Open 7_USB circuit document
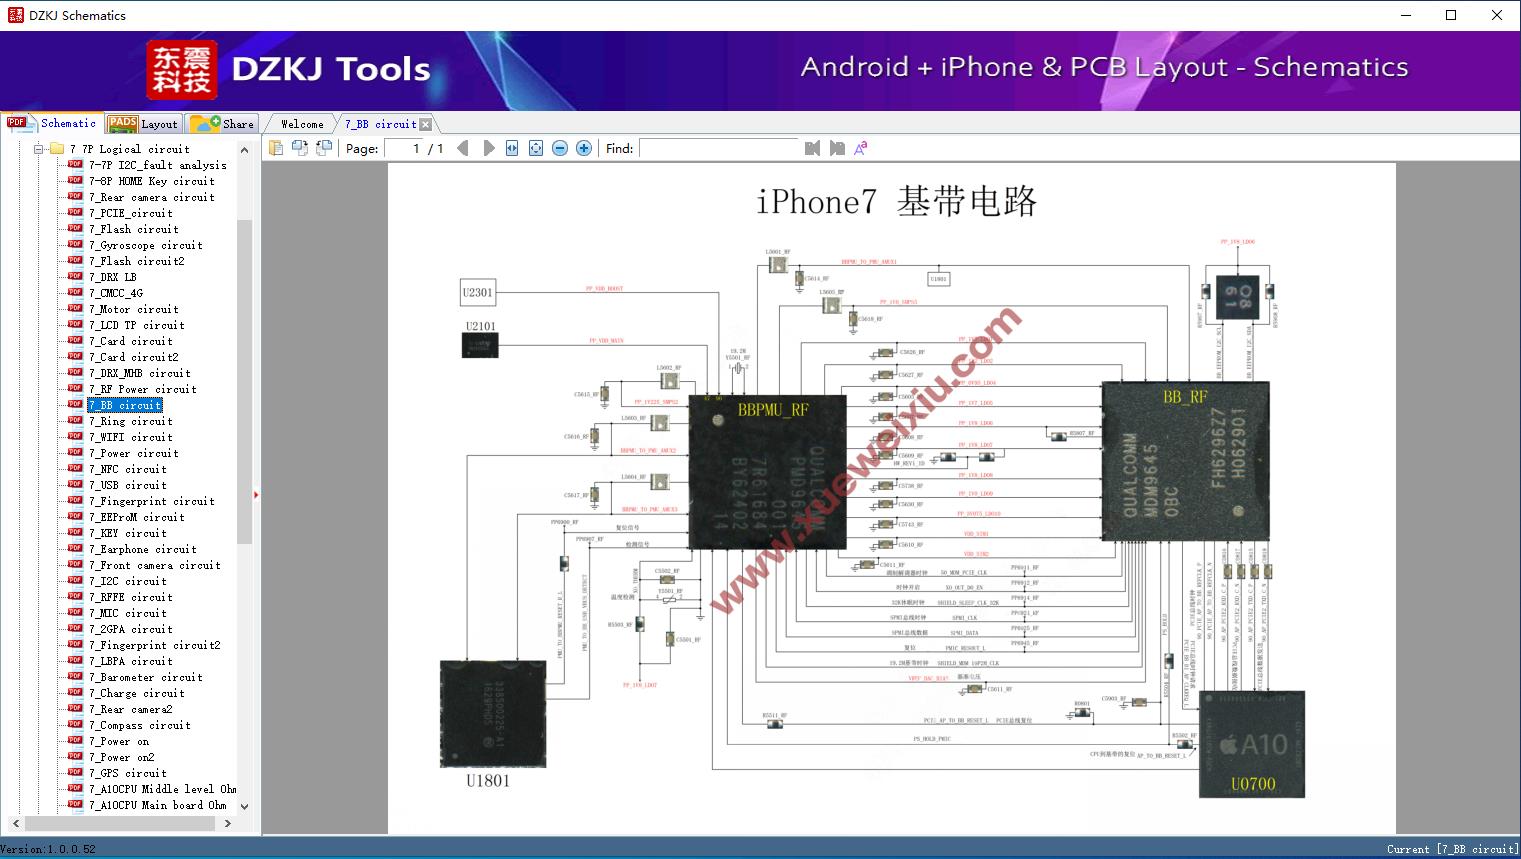 [x=128, y=485]
